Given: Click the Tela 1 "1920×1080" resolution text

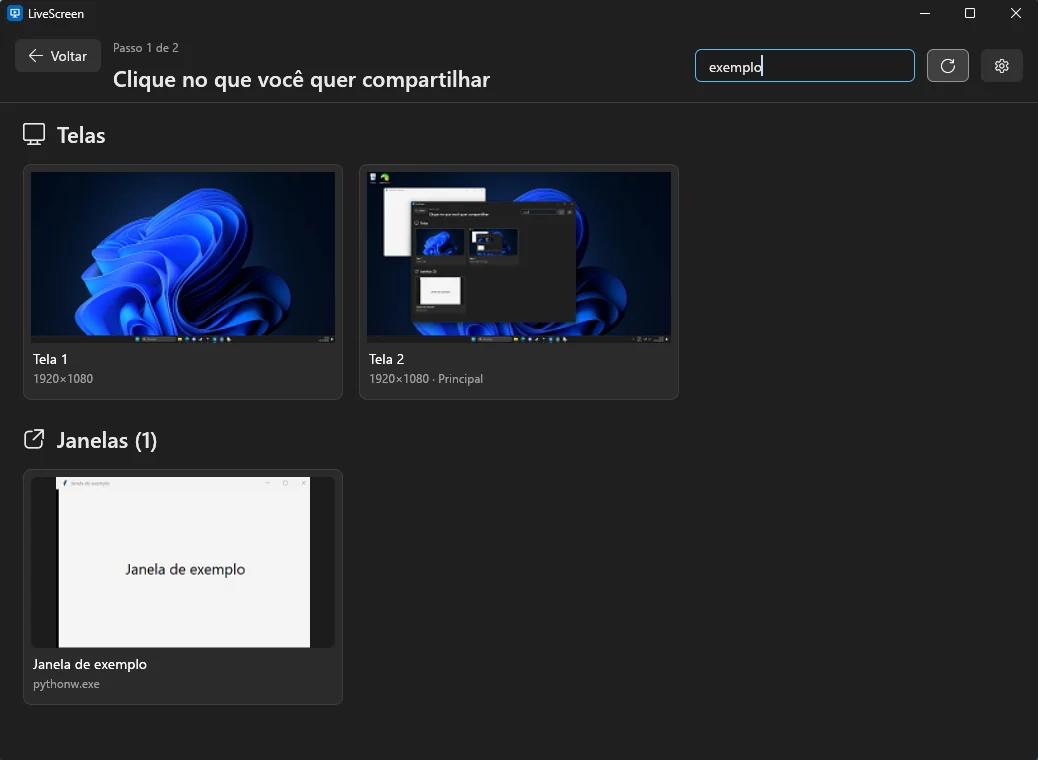Looking at the screenshot, I should (x=63, y=379).
